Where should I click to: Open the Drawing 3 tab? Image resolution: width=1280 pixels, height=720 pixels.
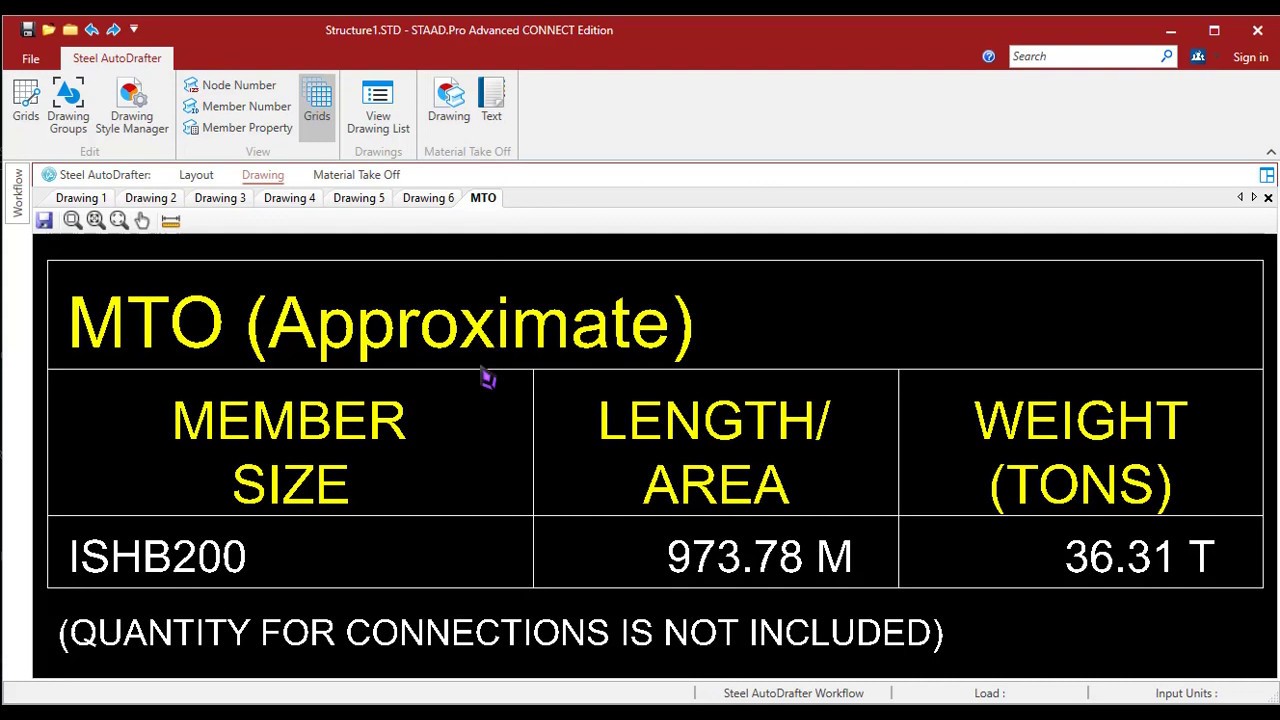pyautogui.click(x=220, y=198)
